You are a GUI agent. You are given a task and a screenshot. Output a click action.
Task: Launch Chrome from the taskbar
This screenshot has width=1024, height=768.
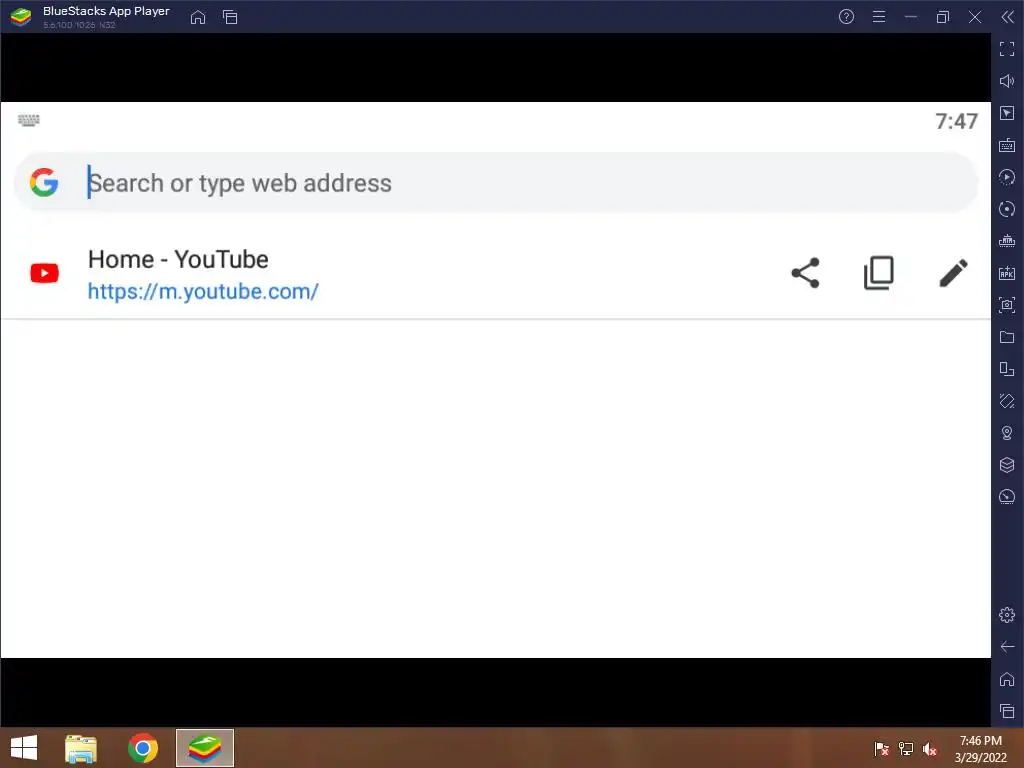click(143, 748)
